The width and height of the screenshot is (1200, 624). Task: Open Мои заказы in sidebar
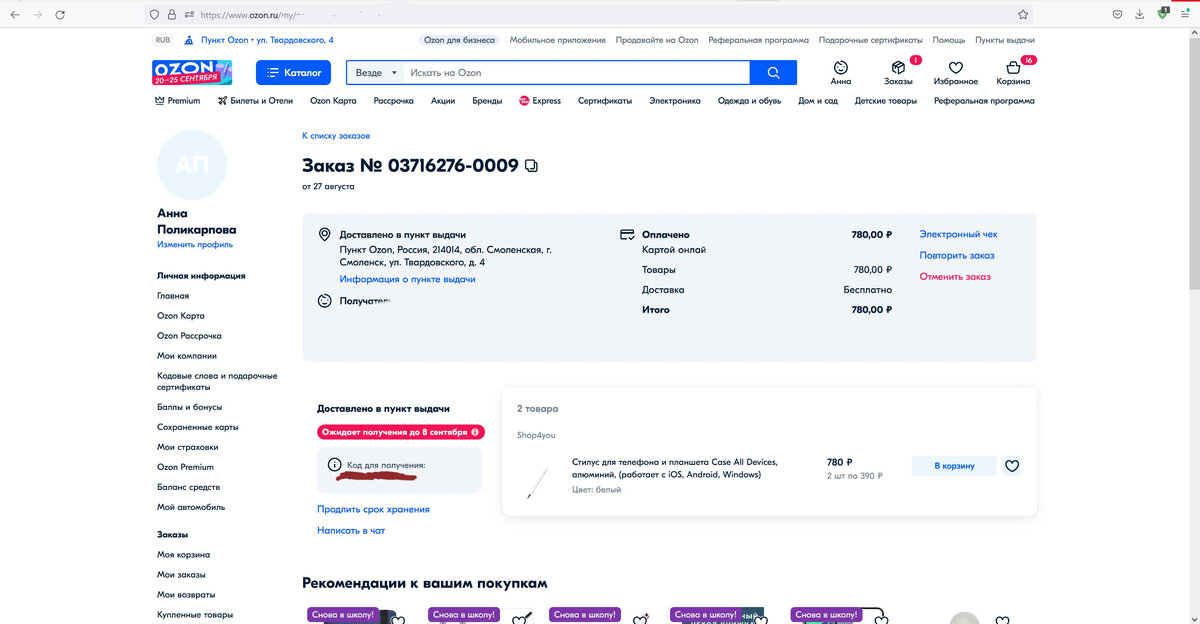(181, 574)
